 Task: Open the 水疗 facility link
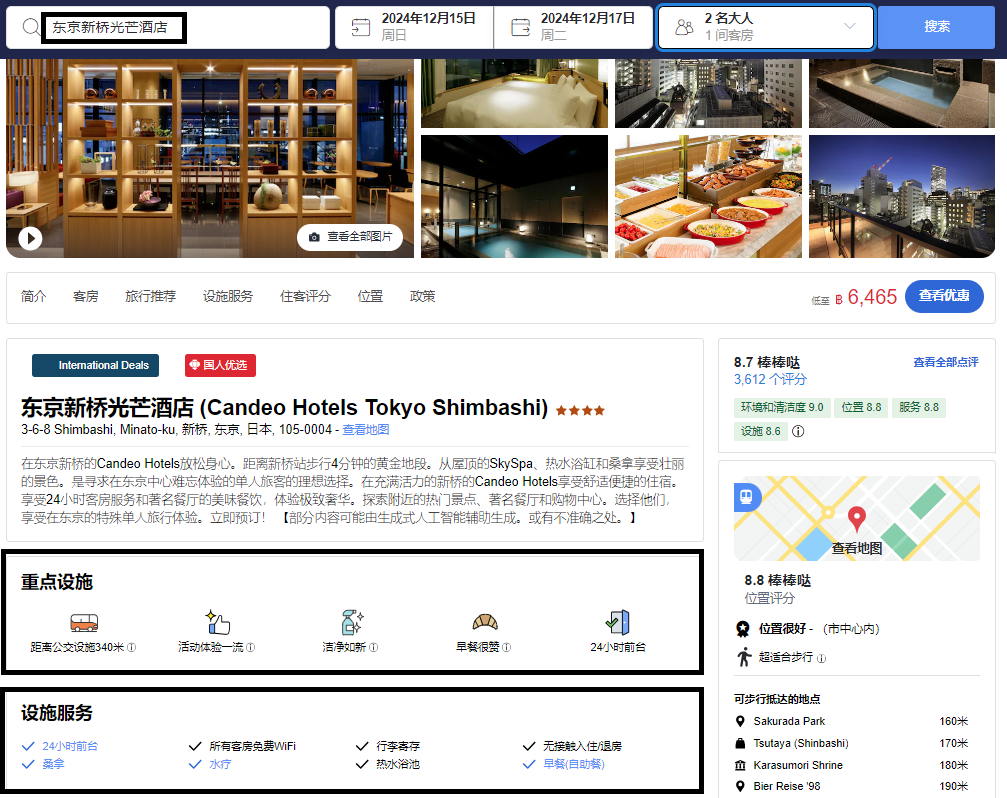tap(220, 764)
